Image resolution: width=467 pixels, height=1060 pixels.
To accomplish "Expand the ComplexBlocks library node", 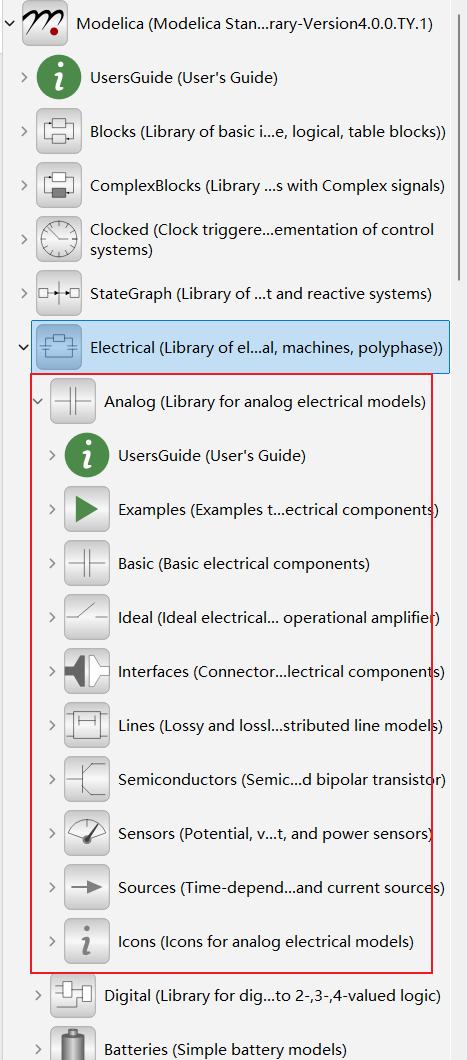I will (24, 185).
